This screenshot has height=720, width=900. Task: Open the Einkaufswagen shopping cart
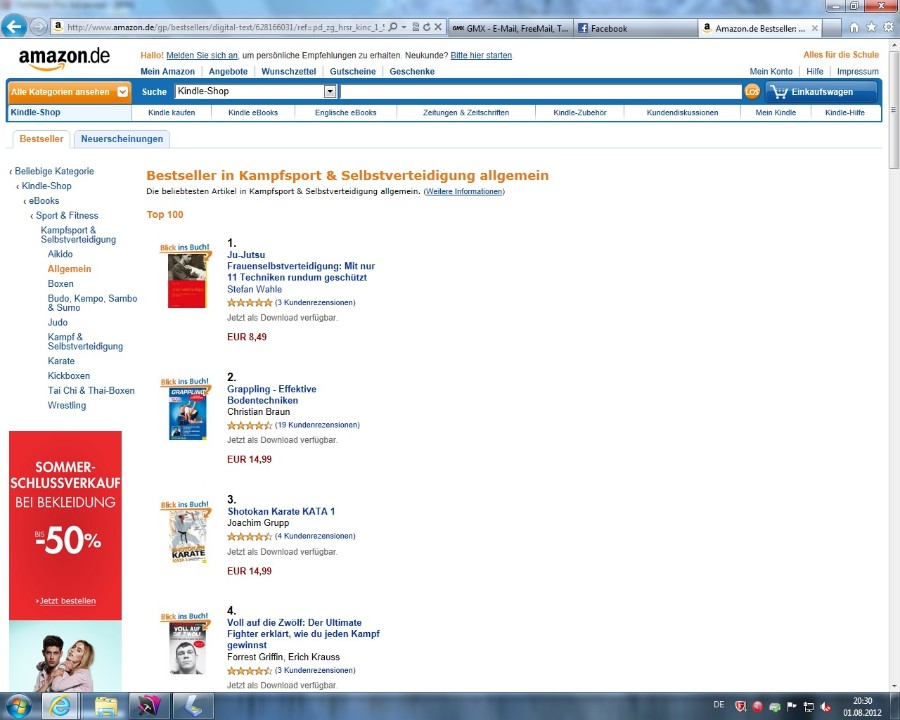tap(821, 92)
